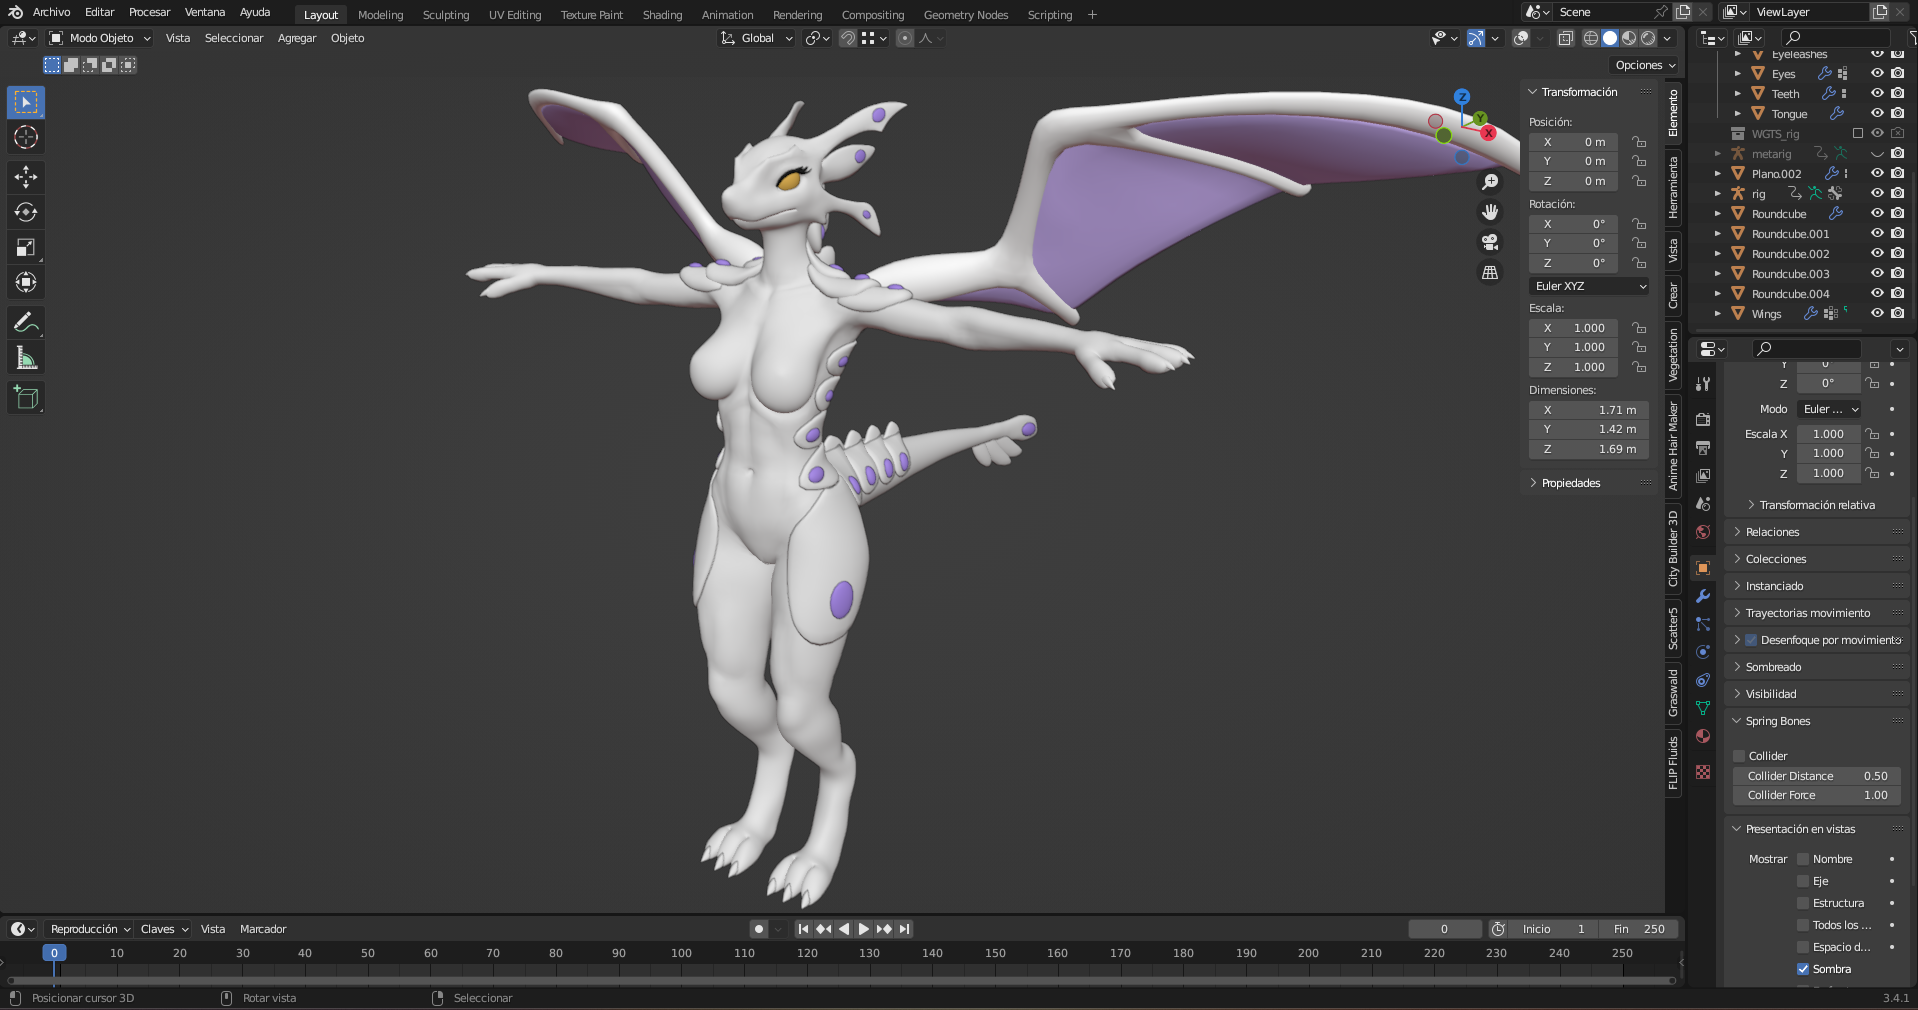Open the Editar menu
Viewport: 1918px width, 1010px height.
coord(99,12)
